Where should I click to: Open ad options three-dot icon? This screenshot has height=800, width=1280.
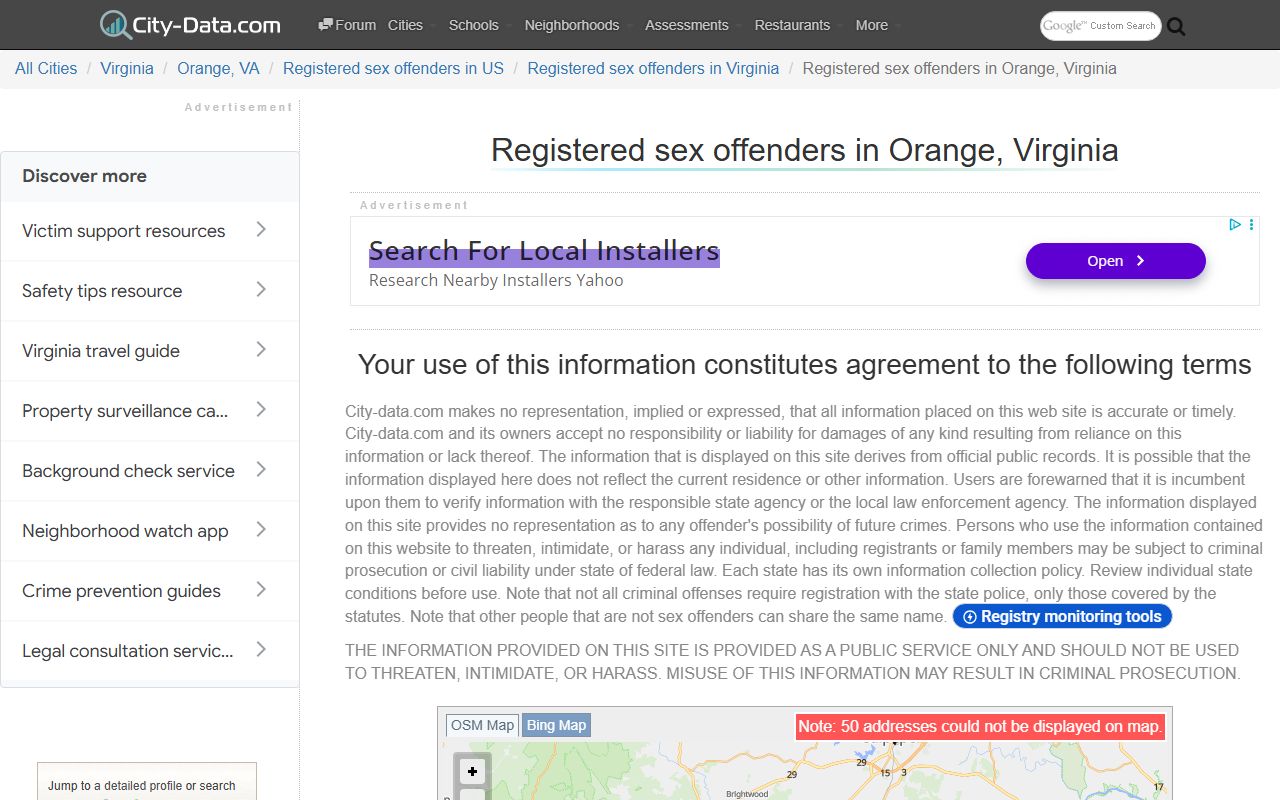click(1251, 225)
